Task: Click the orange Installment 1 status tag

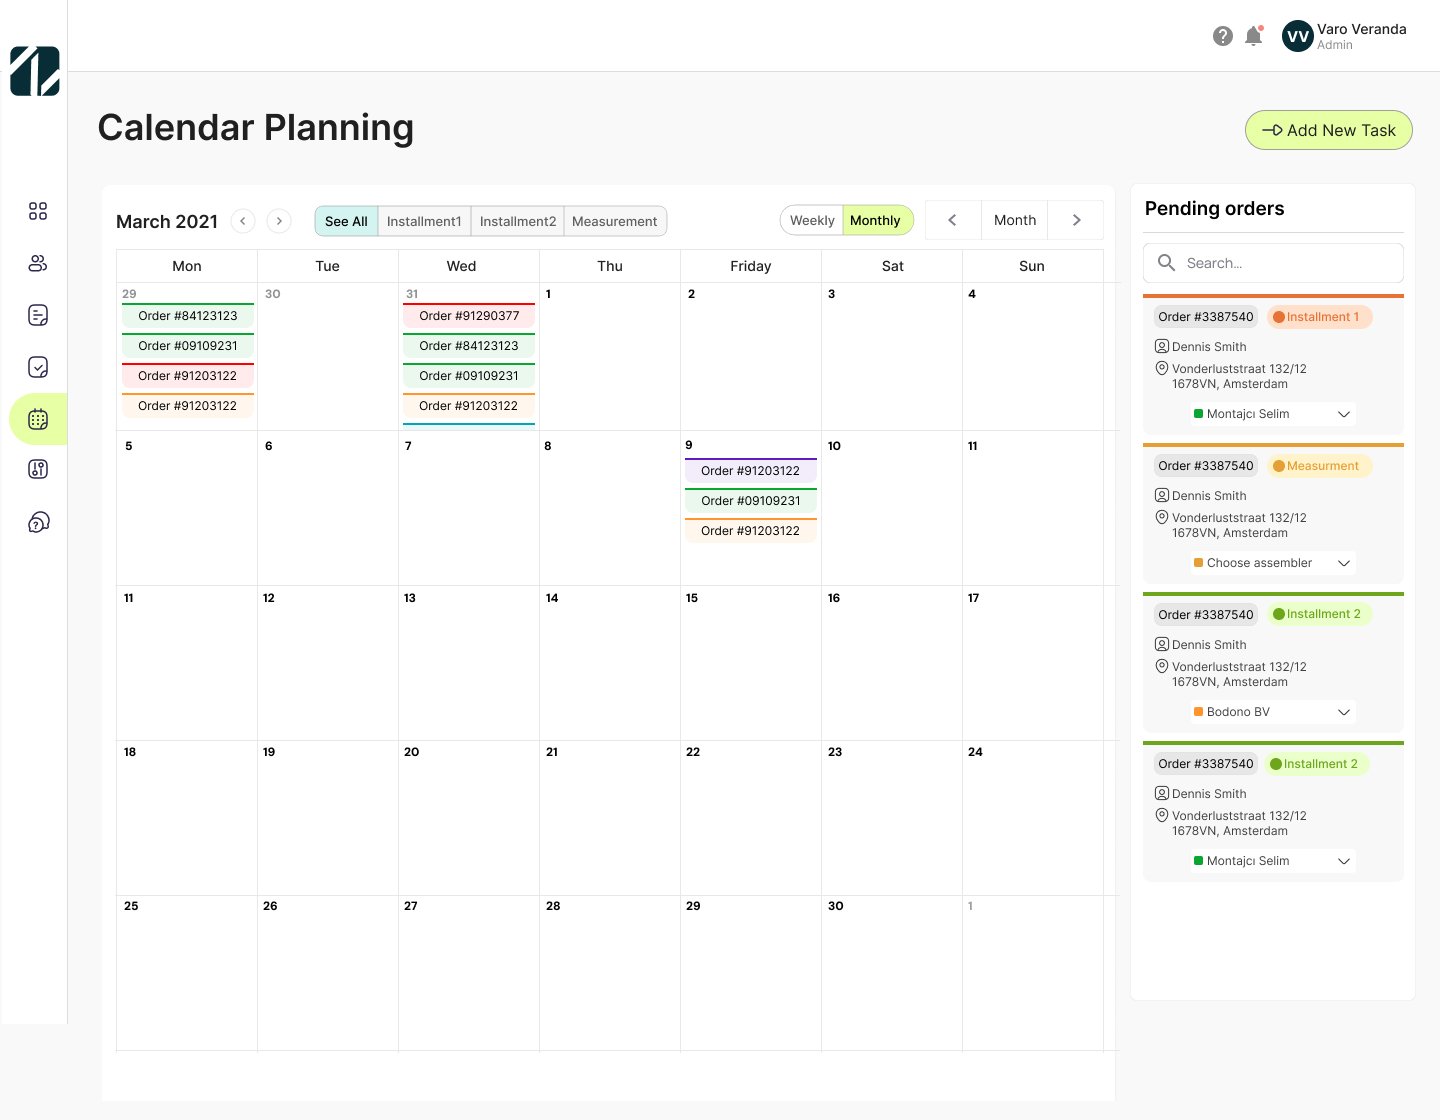Action: click(1319, 317)
